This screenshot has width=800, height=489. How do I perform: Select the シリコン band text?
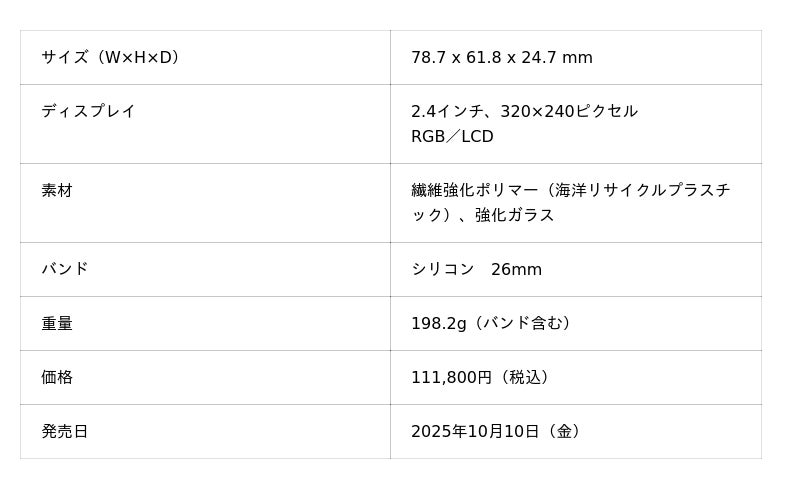(x=443, y=269)
